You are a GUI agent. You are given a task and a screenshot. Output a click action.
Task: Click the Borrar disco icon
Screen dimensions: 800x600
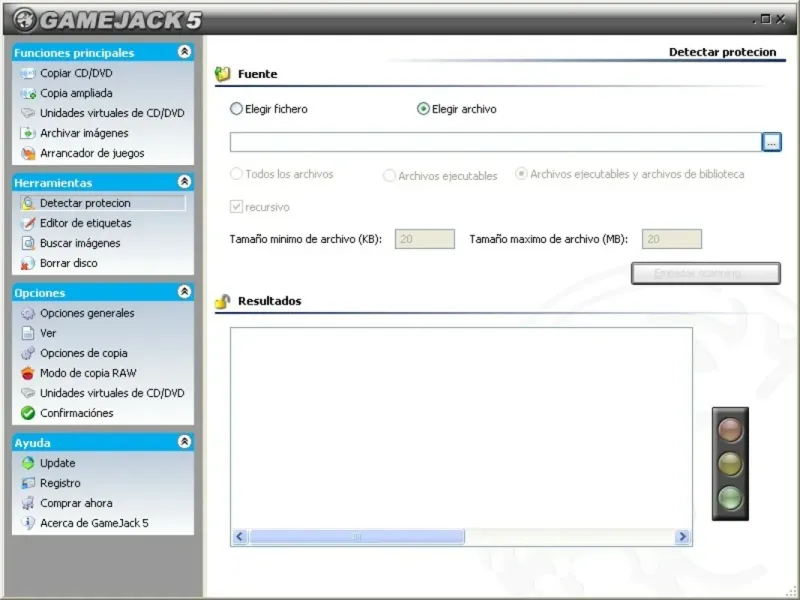(x=28, y=263)
